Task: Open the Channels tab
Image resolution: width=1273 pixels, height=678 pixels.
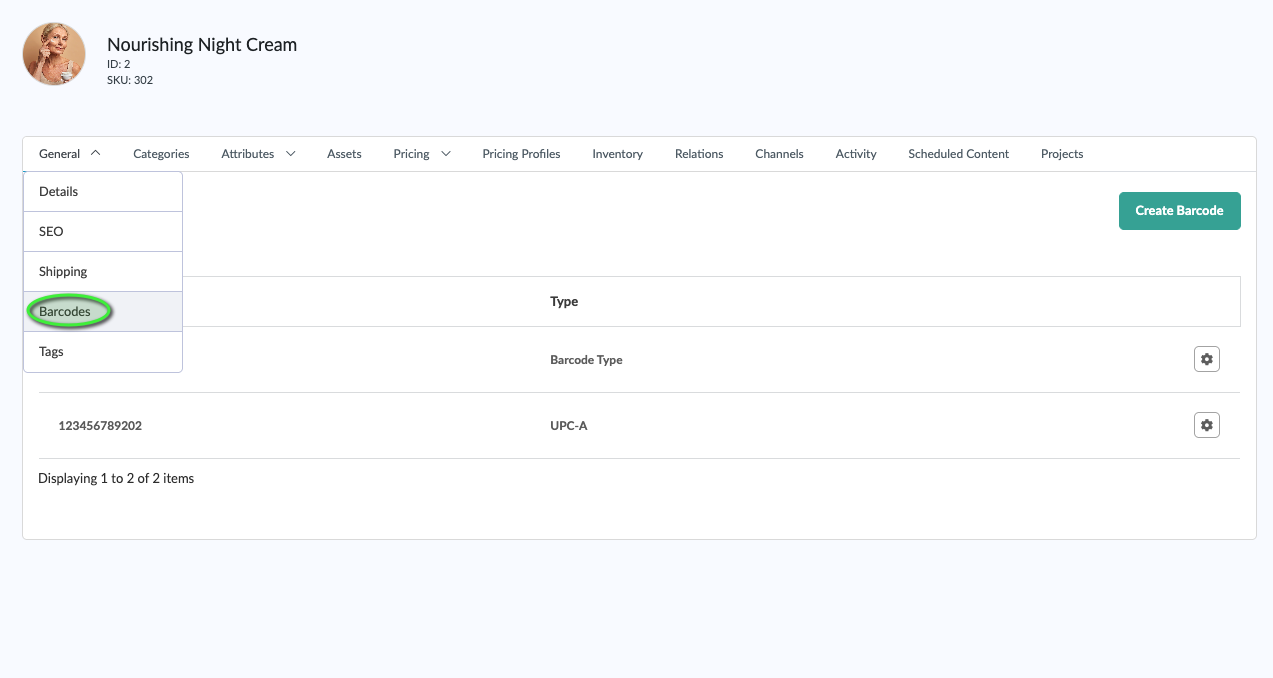Action: click(779, 154)
